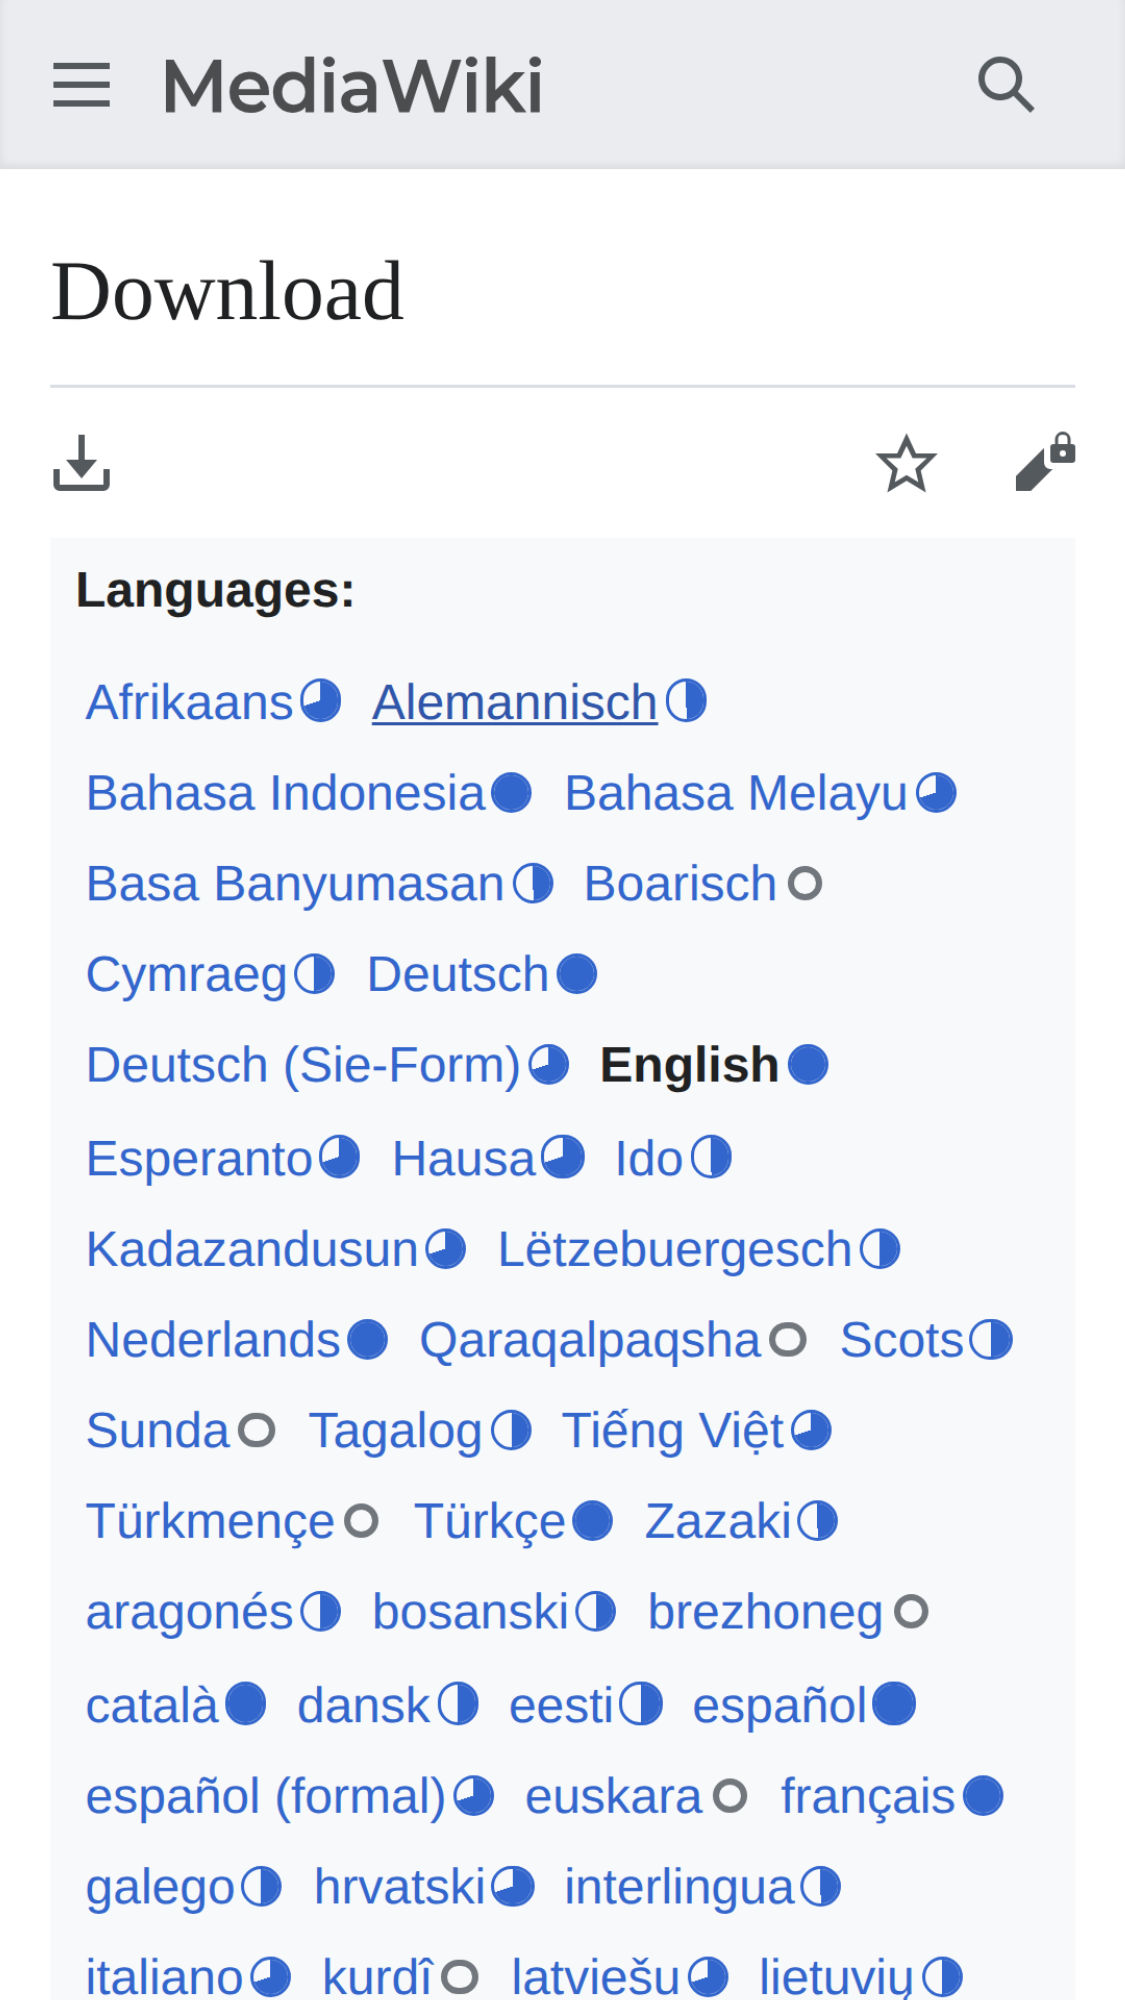Screen dimensions: 1125x2000
Task: Select the interlingua language link
Action: 679,1888
